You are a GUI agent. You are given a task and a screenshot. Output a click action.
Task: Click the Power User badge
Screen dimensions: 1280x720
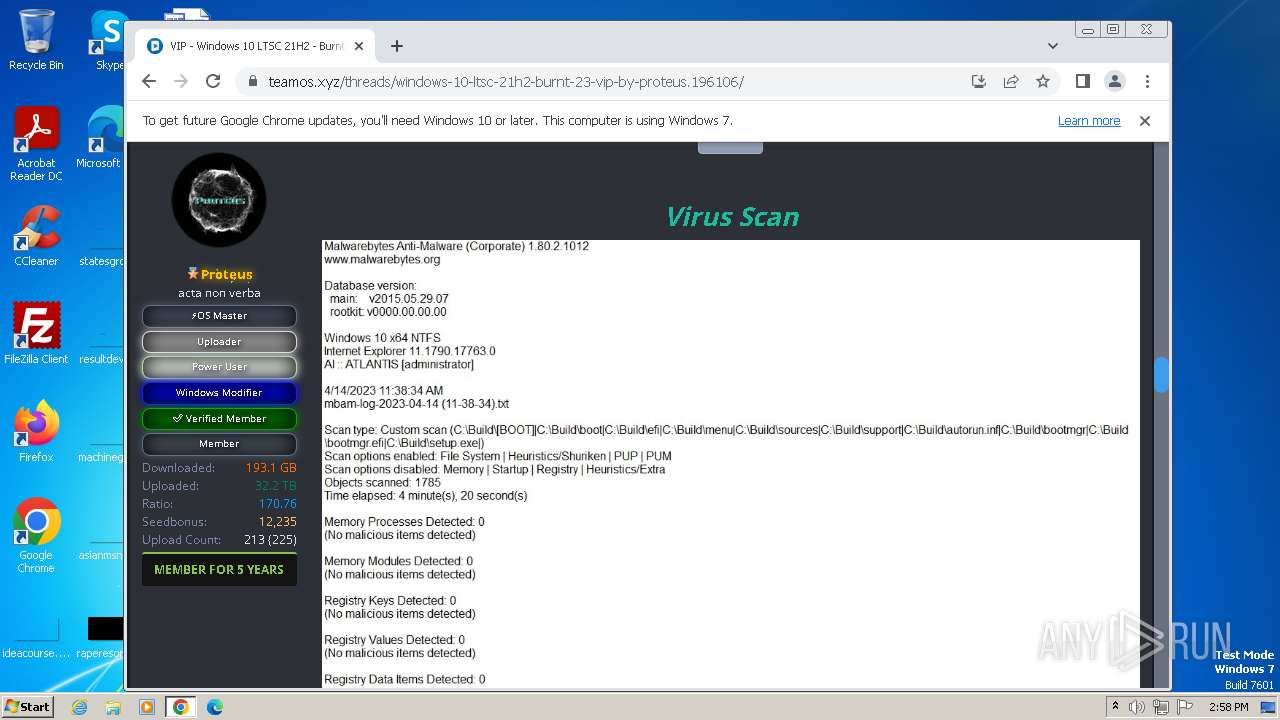(x=219, y=367)
